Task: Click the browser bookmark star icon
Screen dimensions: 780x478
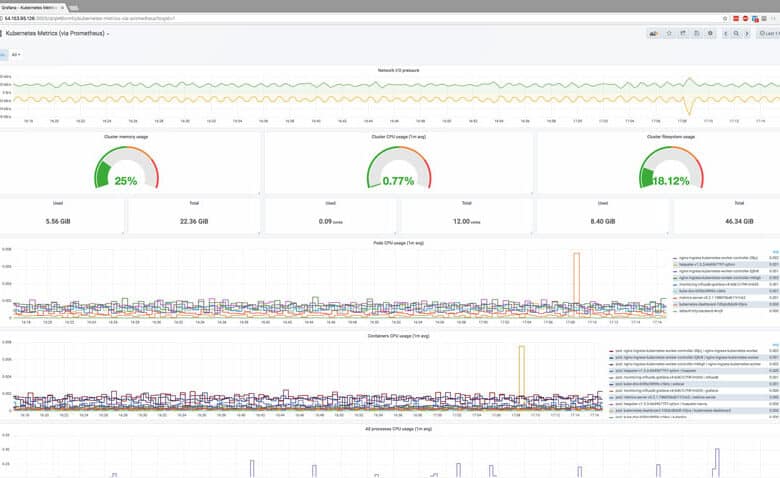Action: 725,18
